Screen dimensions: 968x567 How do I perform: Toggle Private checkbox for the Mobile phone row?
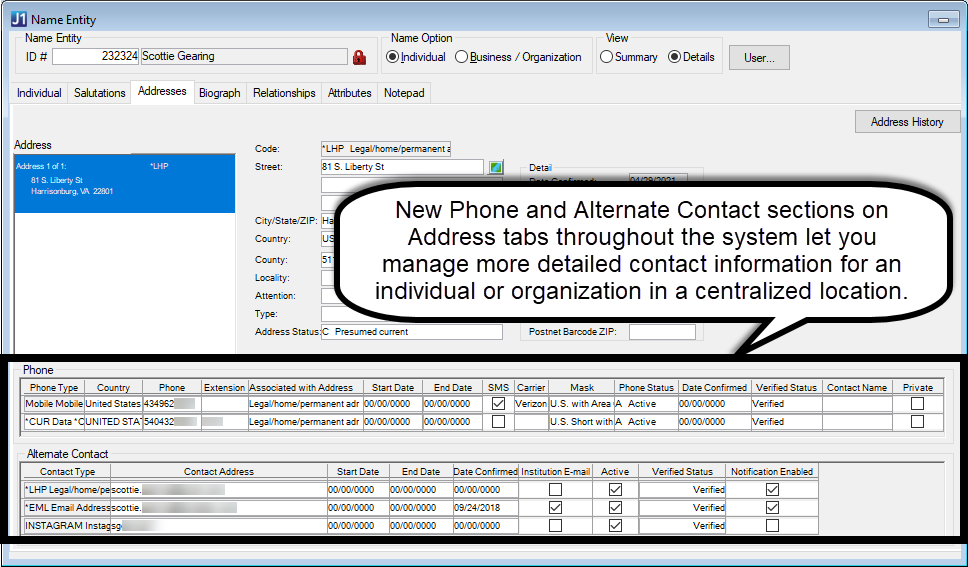[x=917, y=404]
